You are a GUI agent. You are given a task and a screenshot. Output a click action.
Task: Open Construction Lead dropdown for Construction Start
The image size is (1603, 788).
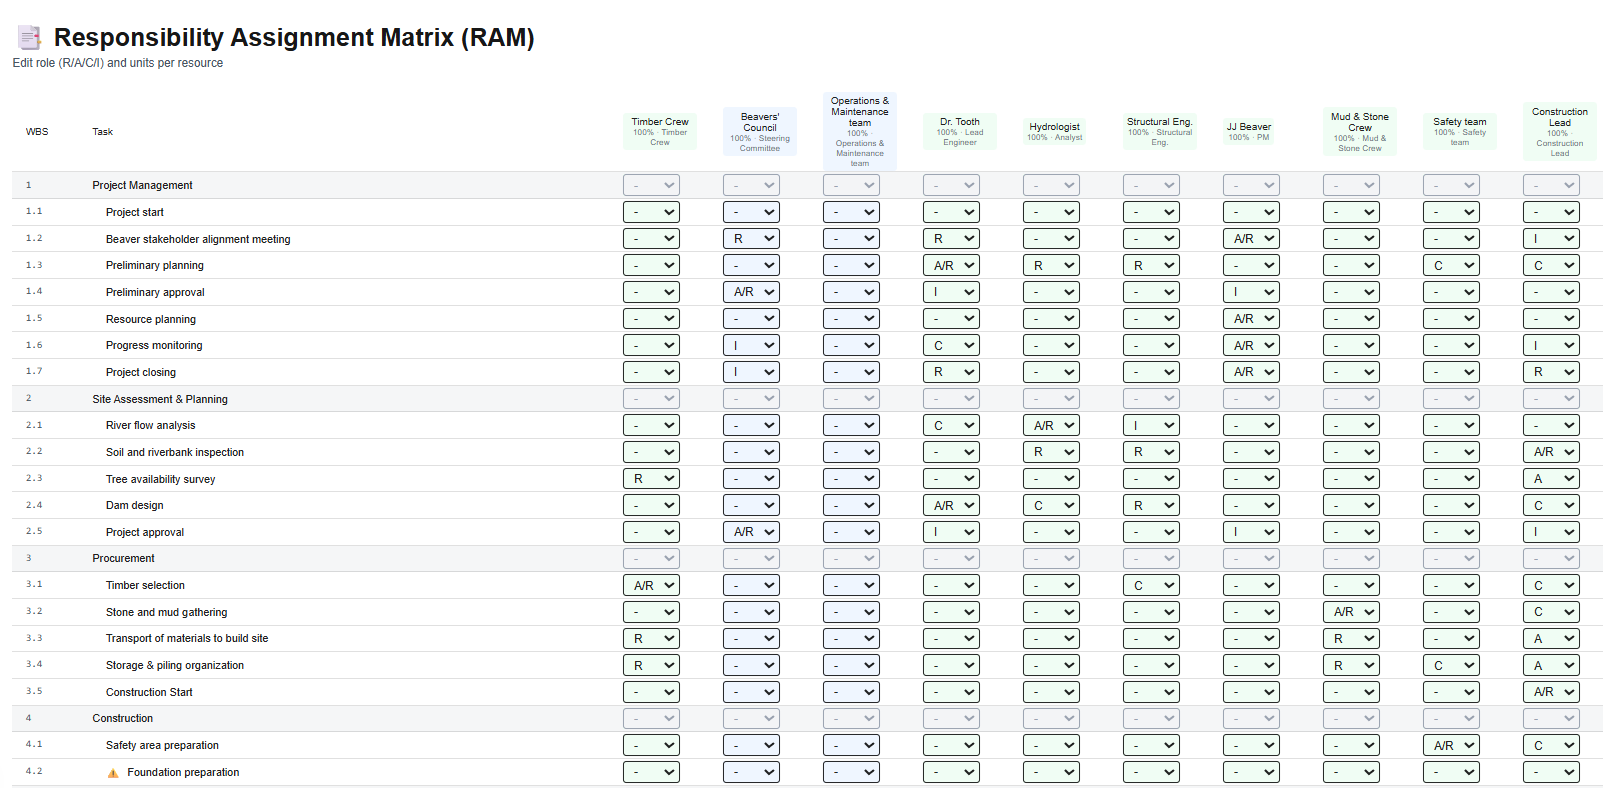(x=1550, y=692)
